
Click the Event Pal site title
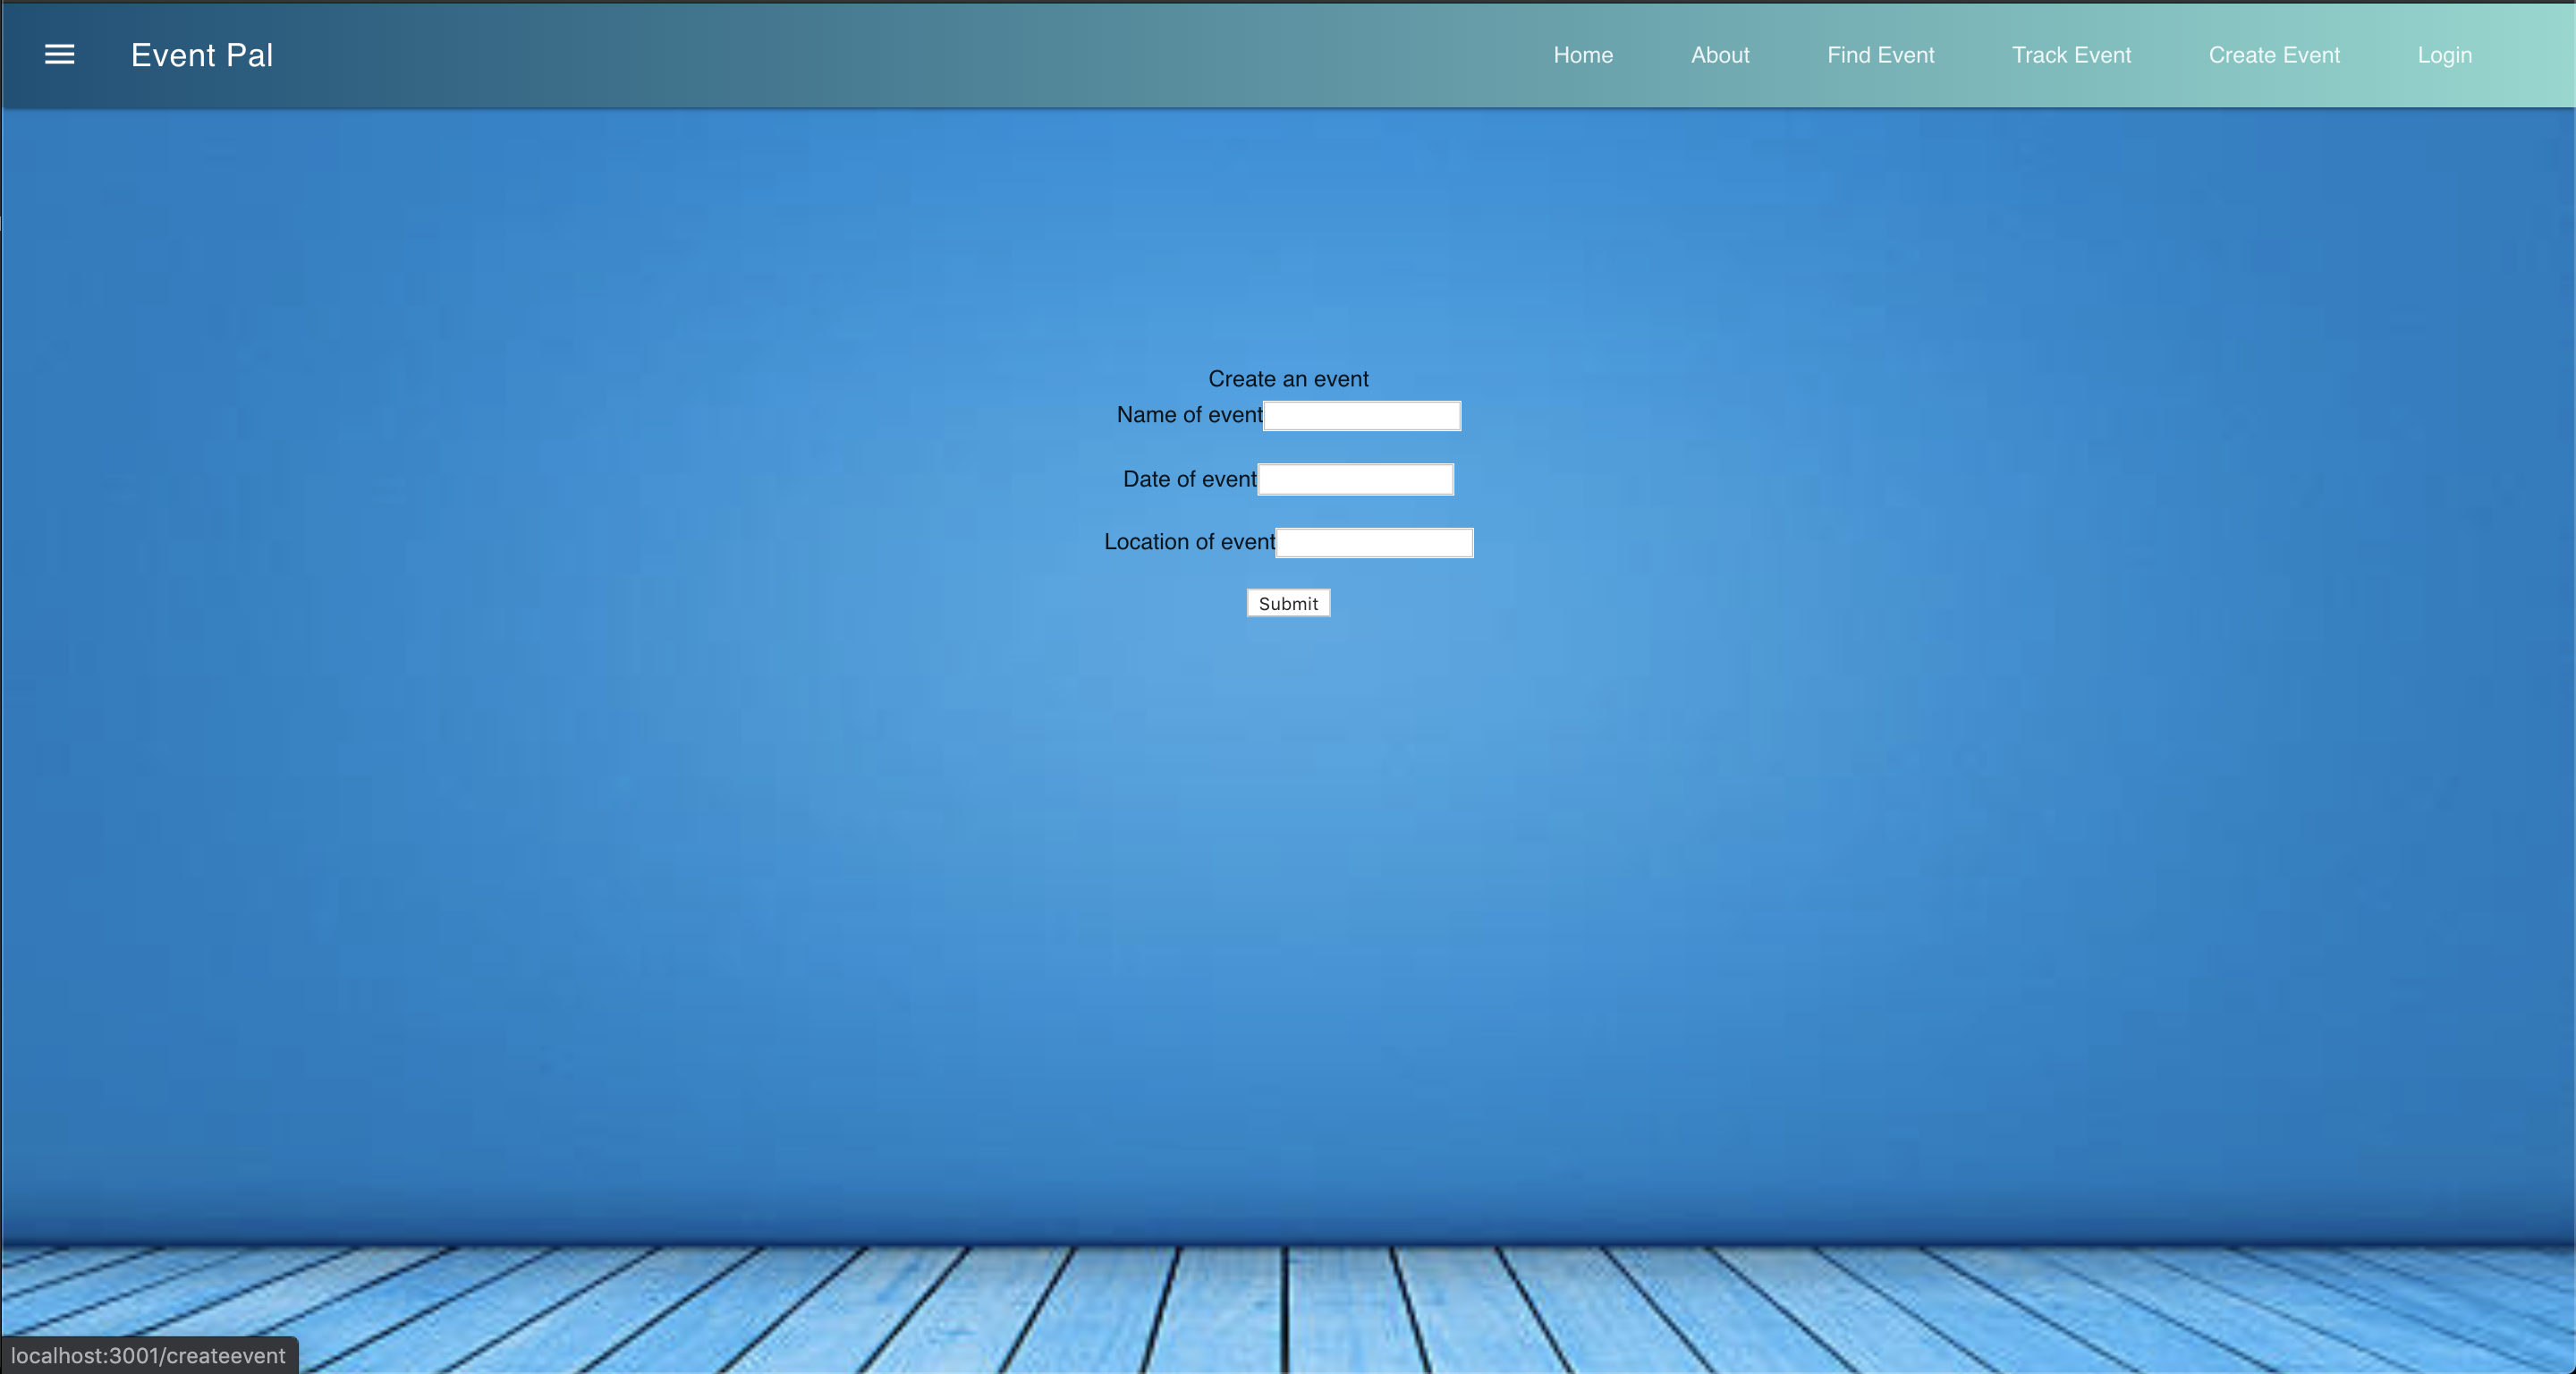tap(201, 55)
